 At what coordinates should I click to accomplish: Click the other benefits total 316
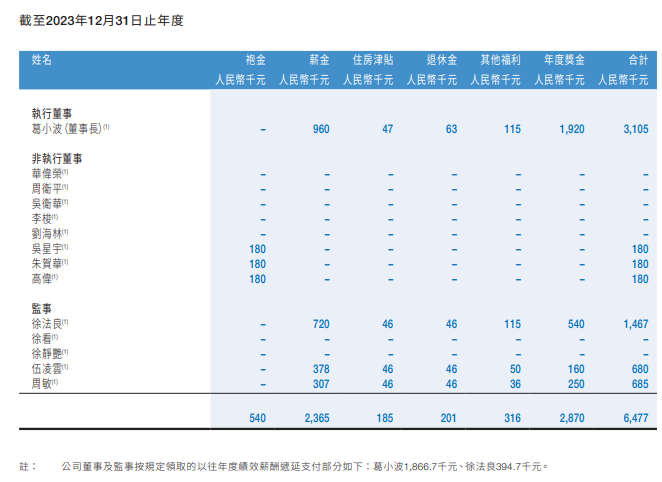click(x=512, y=418)
